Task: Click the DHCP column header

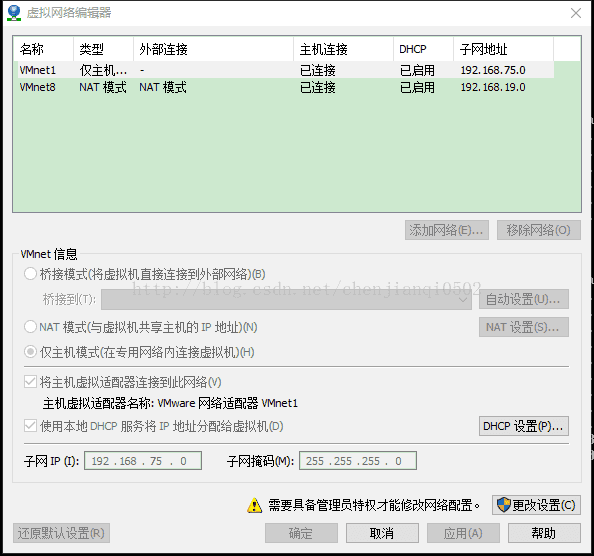Action: click(423, 49)
